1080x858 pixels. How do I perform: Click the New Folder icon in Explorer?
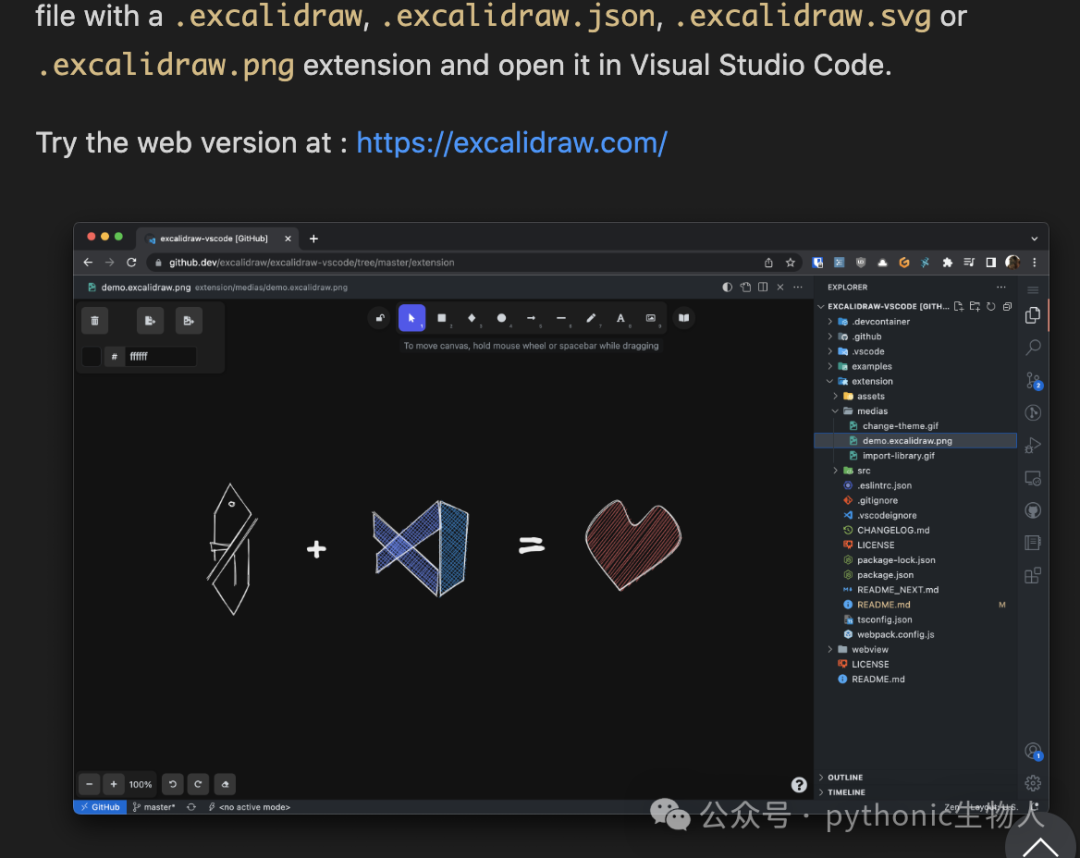pyautogui.click(x=975, y=306)
